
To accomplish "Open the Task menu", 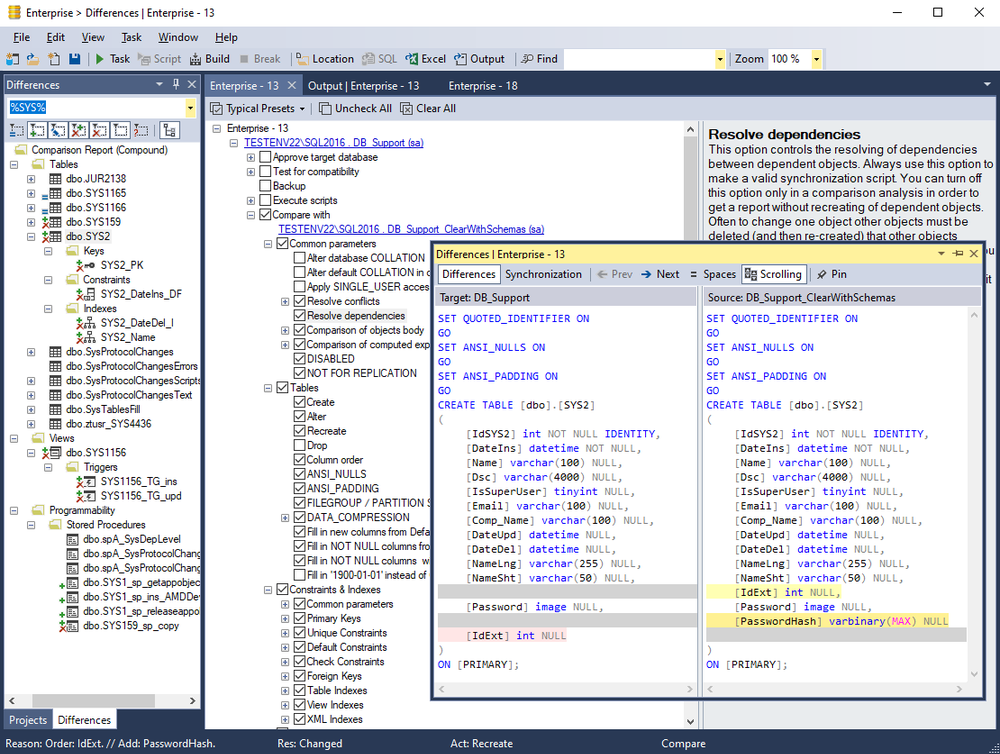I will pyautogui.click(x=131, y=38).
